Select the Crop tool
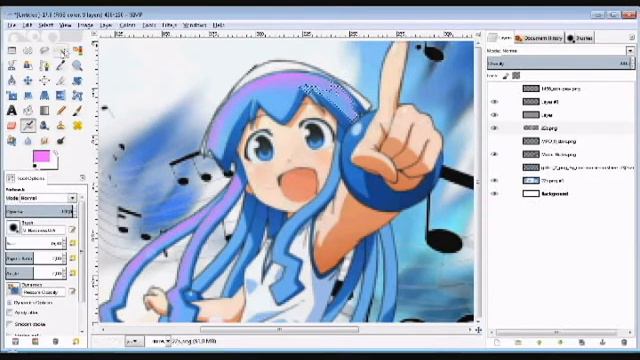The width and height of the screenshot is (640, 360). pyautogui.click(x=61, y=80)
